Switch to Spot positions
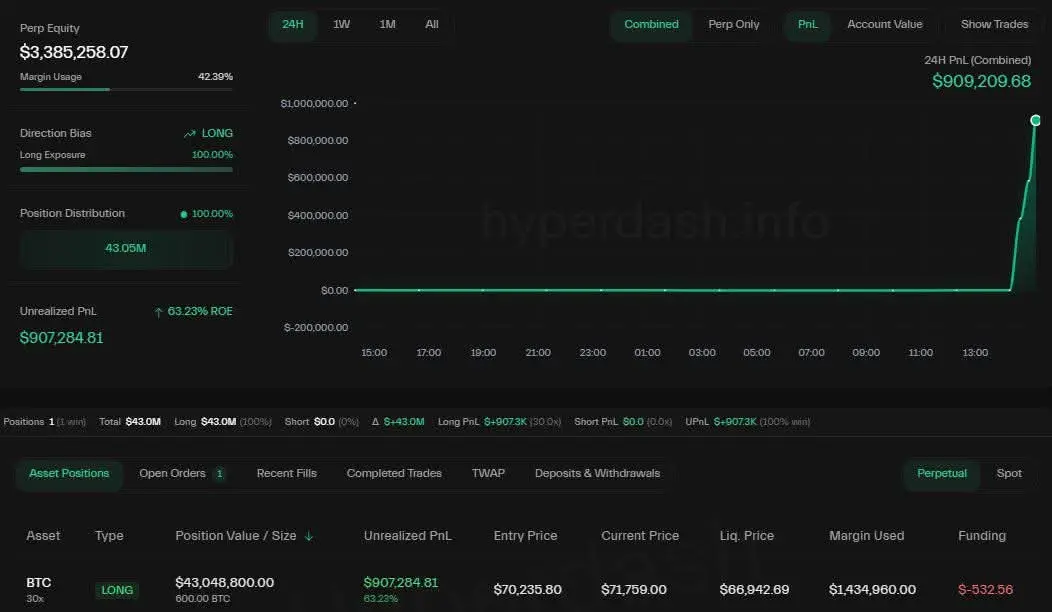Image resolution: width=1052 pixels, height=612 pixels. pyautogui.click(x=1009, y=473)
